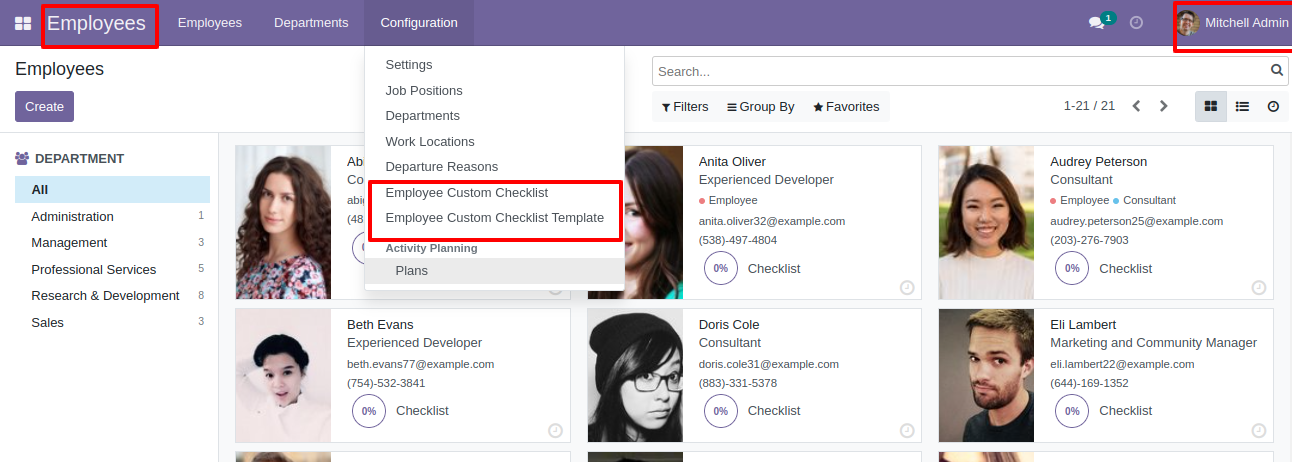The image size is (1292, 462).
Task: Click Beth Evans 0% checklist progress circle
Action: point(369,411)
